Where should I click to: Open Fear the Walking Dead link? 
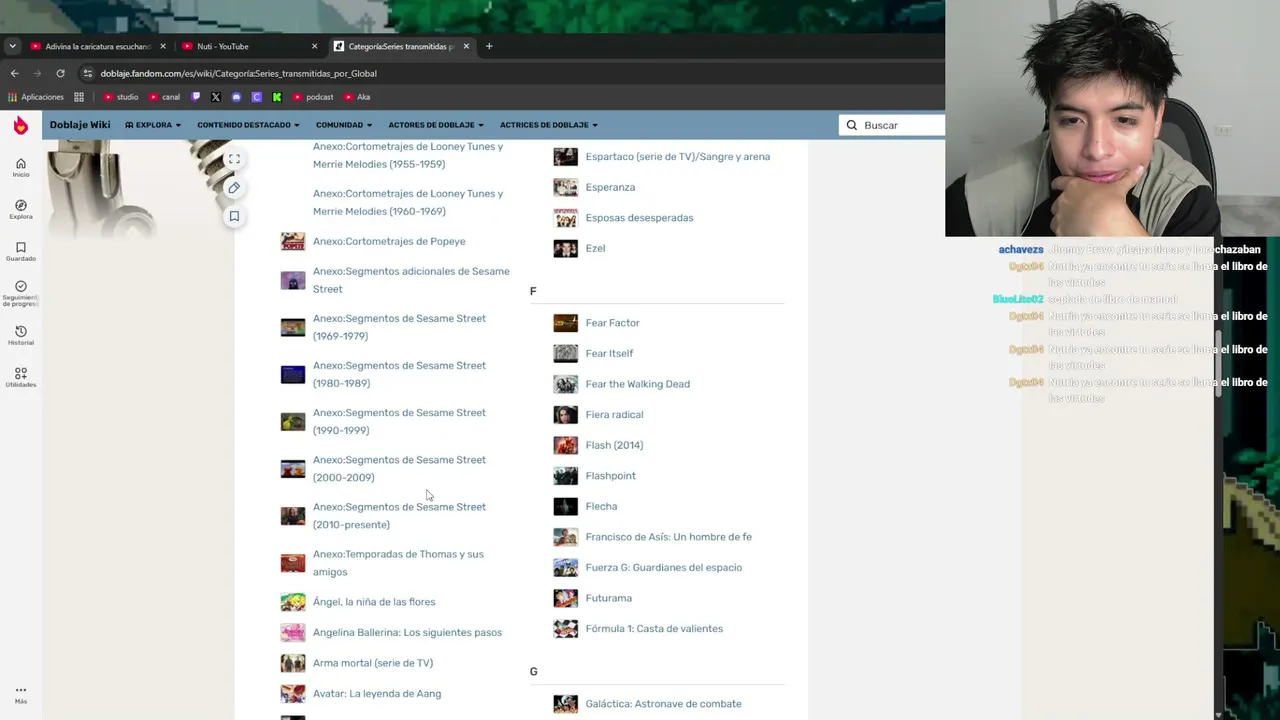637,384
